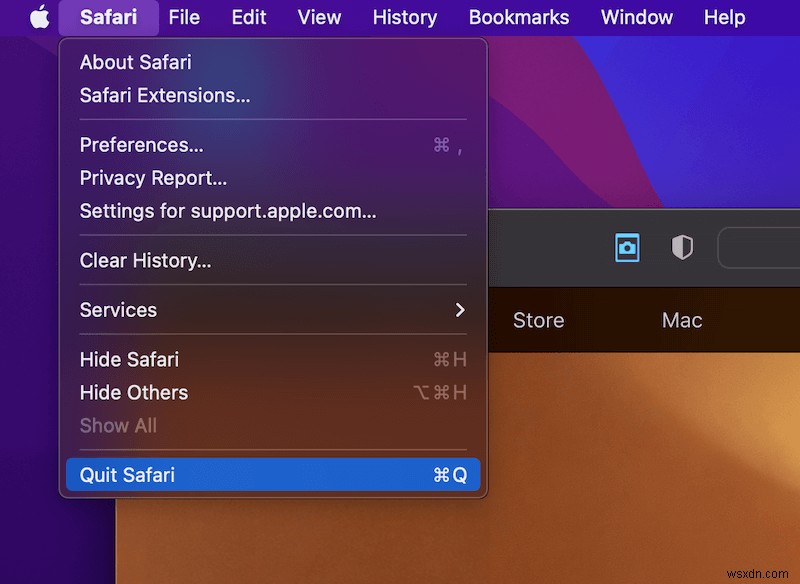Open the Bookmarks menu
Screen dimensions: 800x584
click(519, 17)
